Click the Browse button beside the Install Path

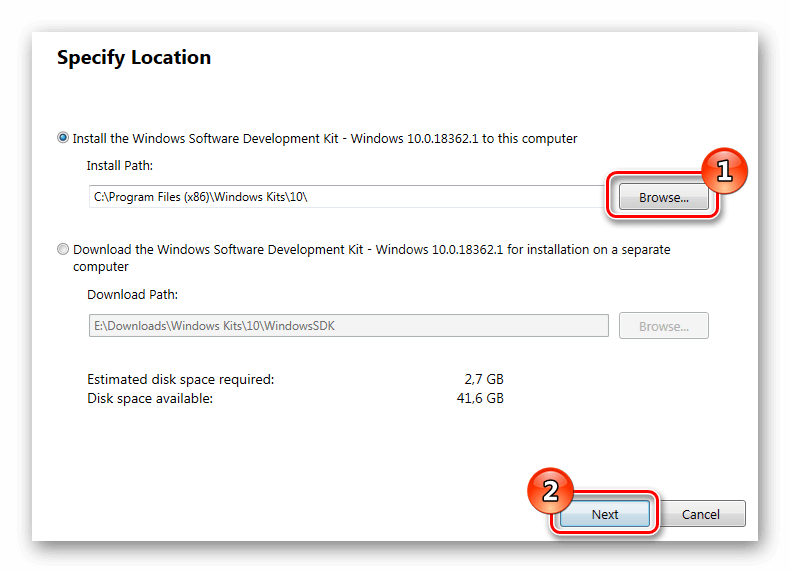pos(664,197)
